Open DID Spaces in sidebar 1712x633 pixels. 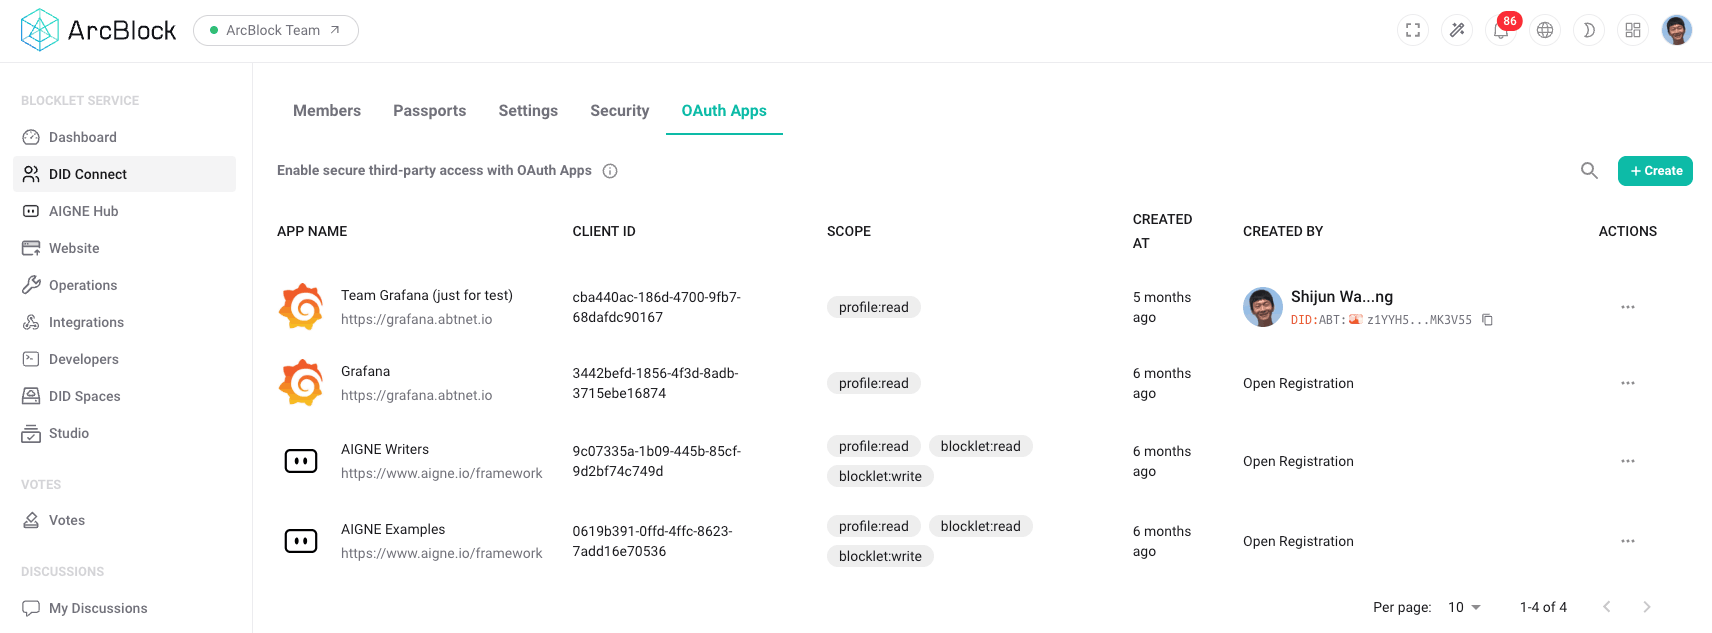[x=124, y=396]
